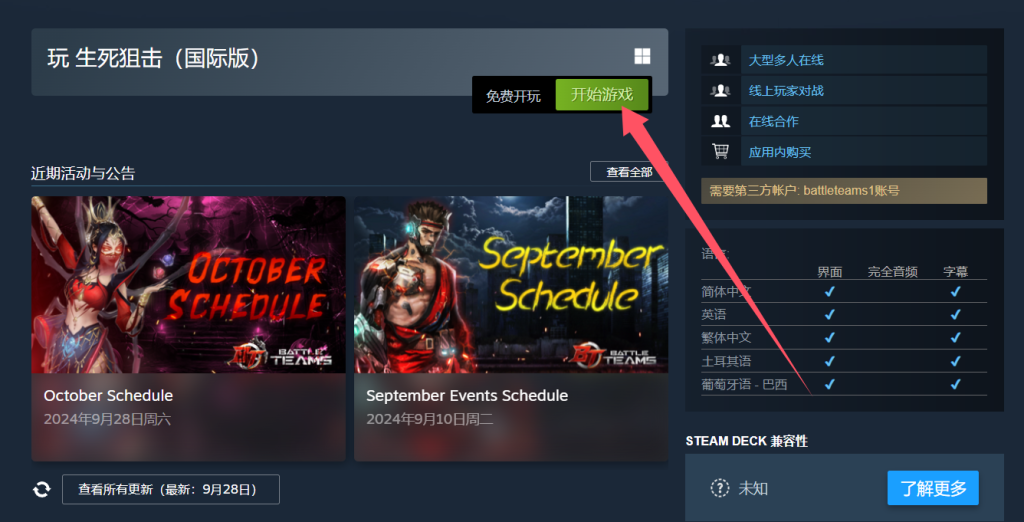Click the 在线合作 co-op icon

(x=720, y=122)
